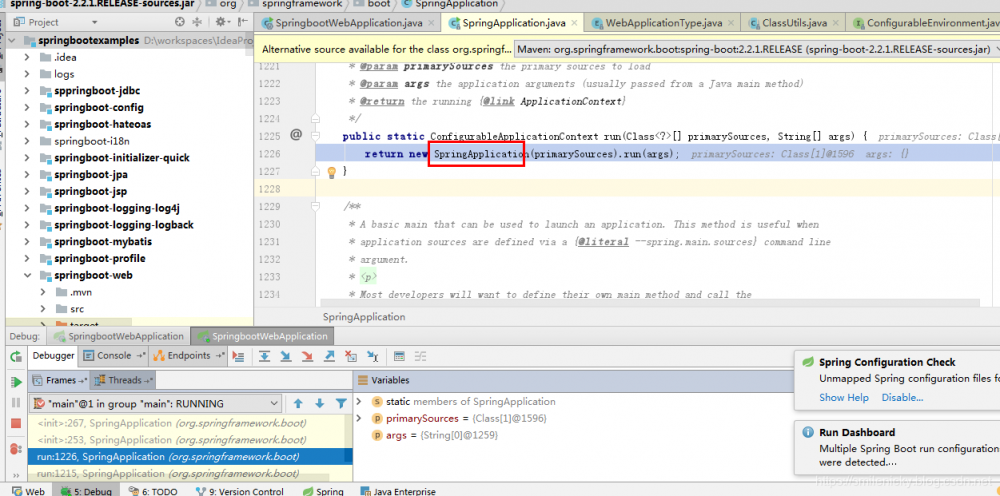
Task: Open the Web tool window
Action: (x=28, y=492)
